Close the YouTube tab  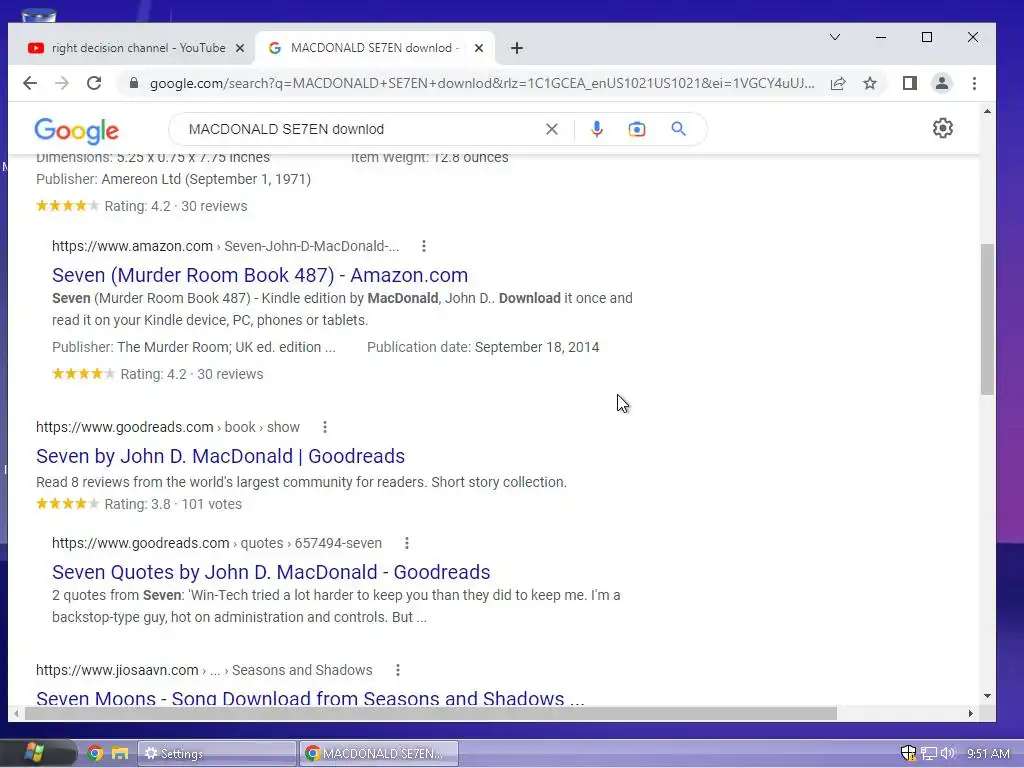[240, 48]
